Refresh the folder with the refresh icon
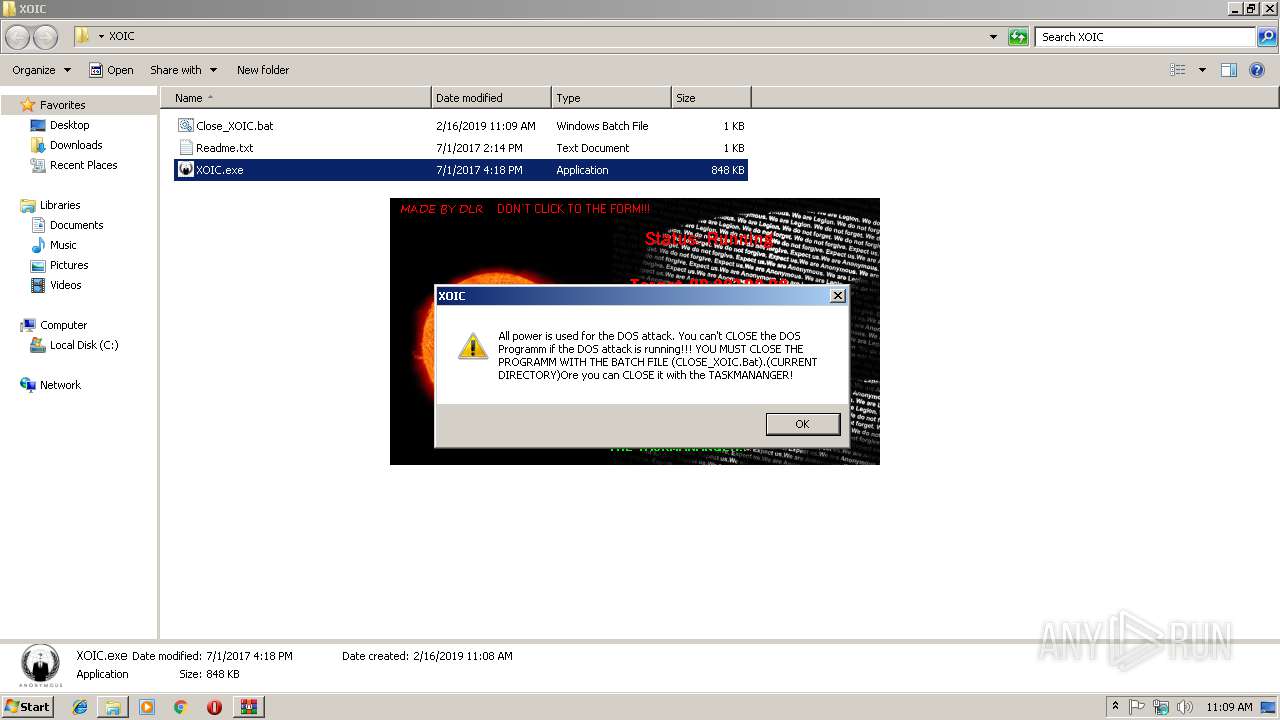 pyautogui.click(x=1018, y=37)
